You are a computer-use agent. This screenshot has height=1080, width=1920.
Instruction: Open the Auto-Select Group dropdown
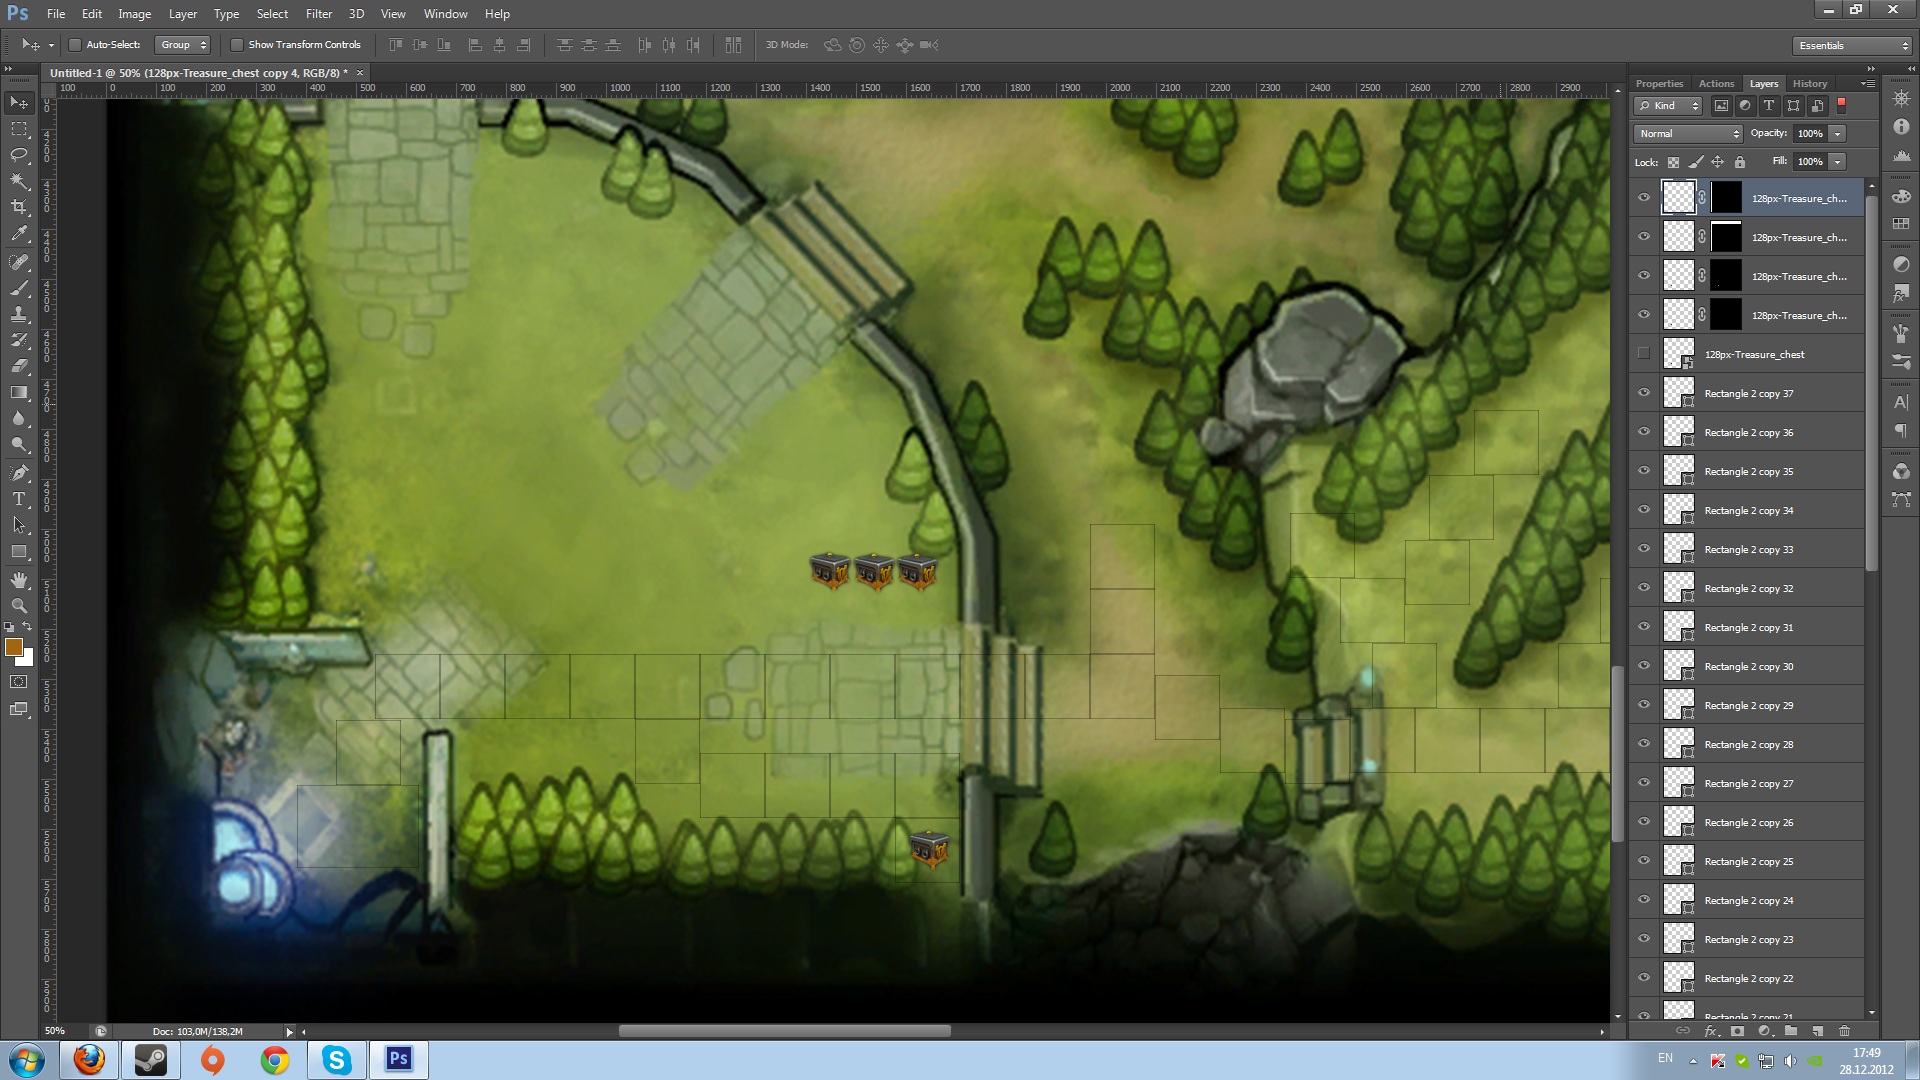182,45
